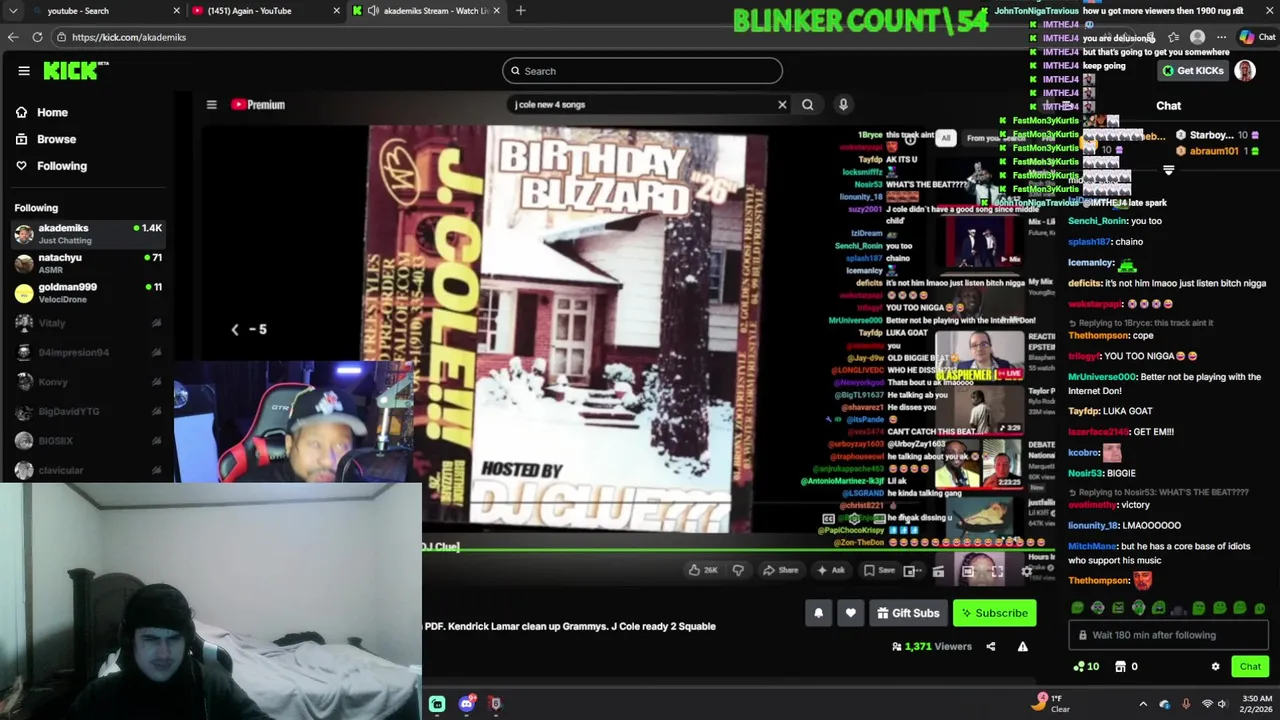Image resolution: width=1280 pixels, height=720 pixels.
Task: Click the green Chat send button
Action: tap(1250, 667)
